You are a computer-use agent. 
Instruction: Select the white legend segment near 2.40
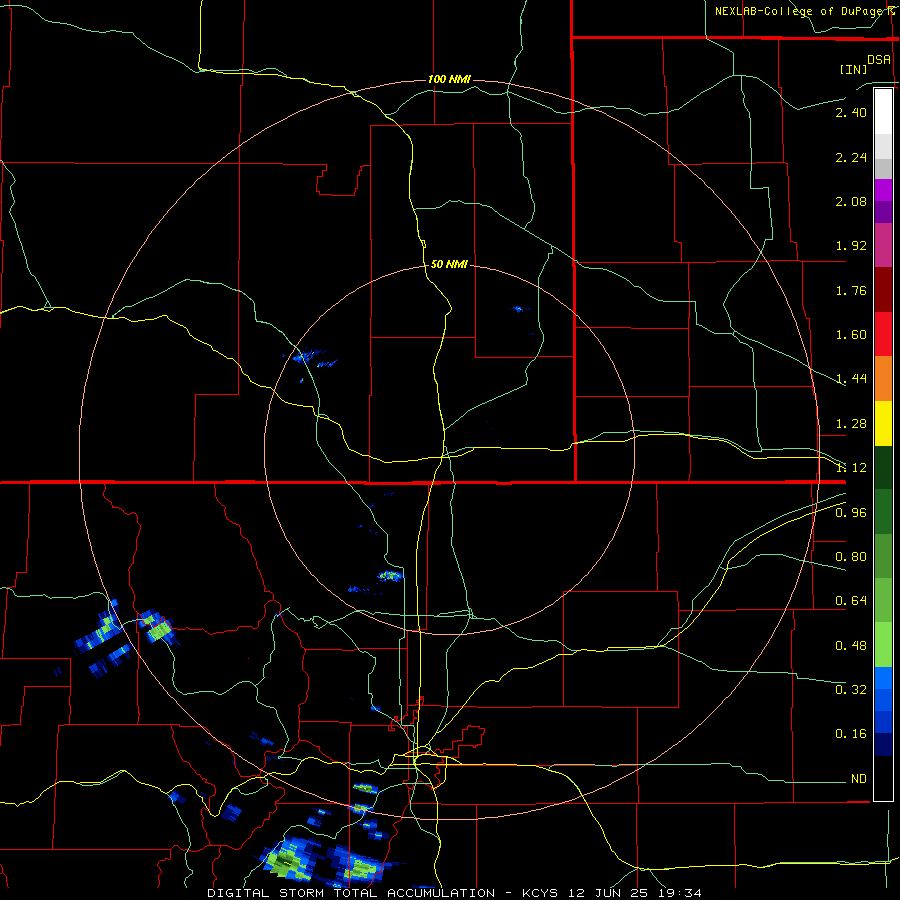point(883,111)
